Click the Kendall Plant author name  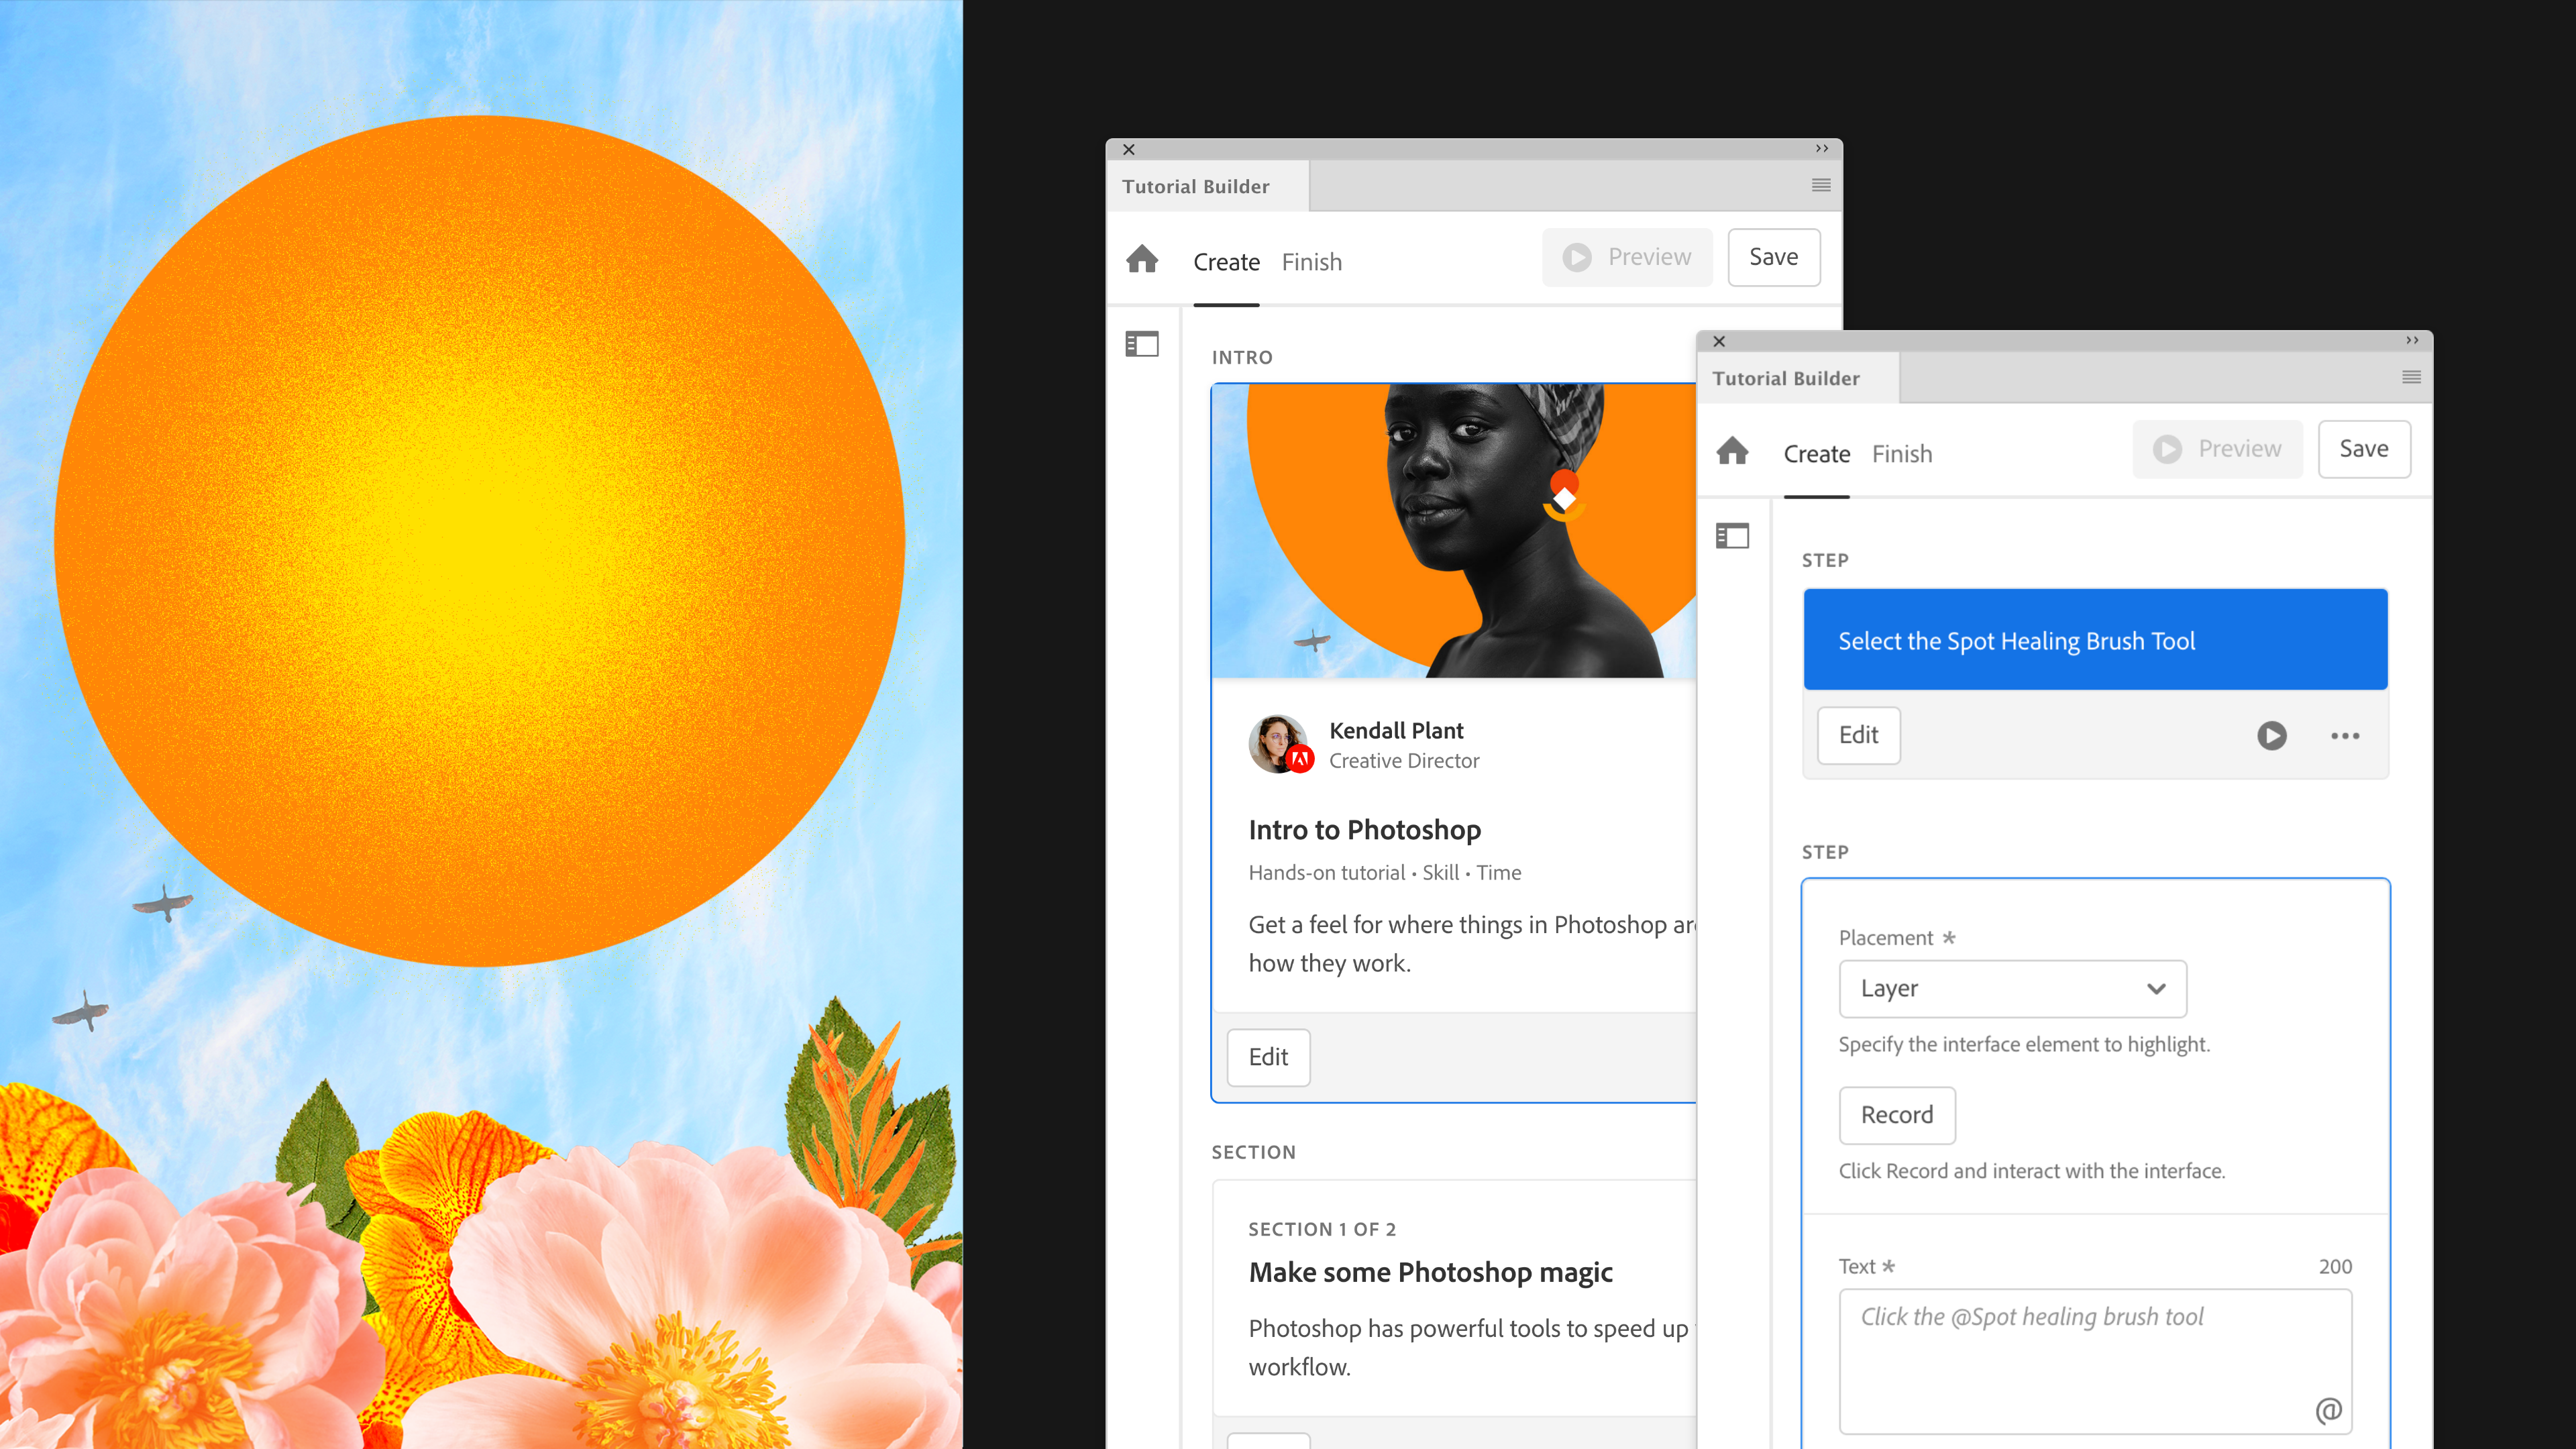pos(1396,731)
